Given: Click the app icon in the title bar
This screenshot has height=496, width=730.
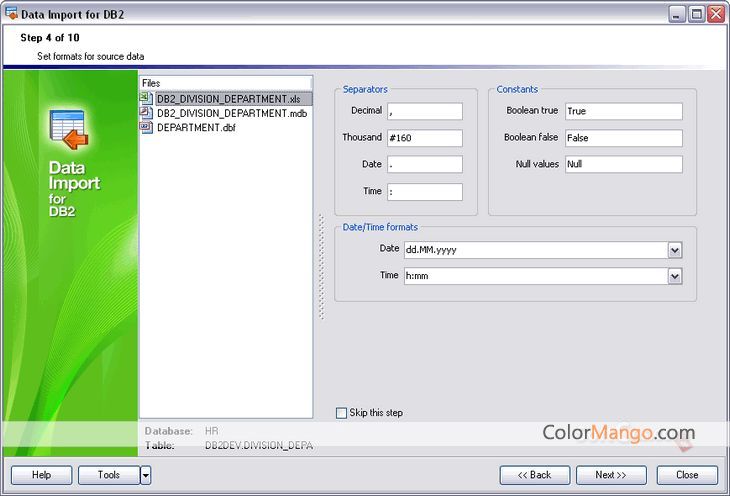Looking at the screenshot, I should tap(11, 14).
